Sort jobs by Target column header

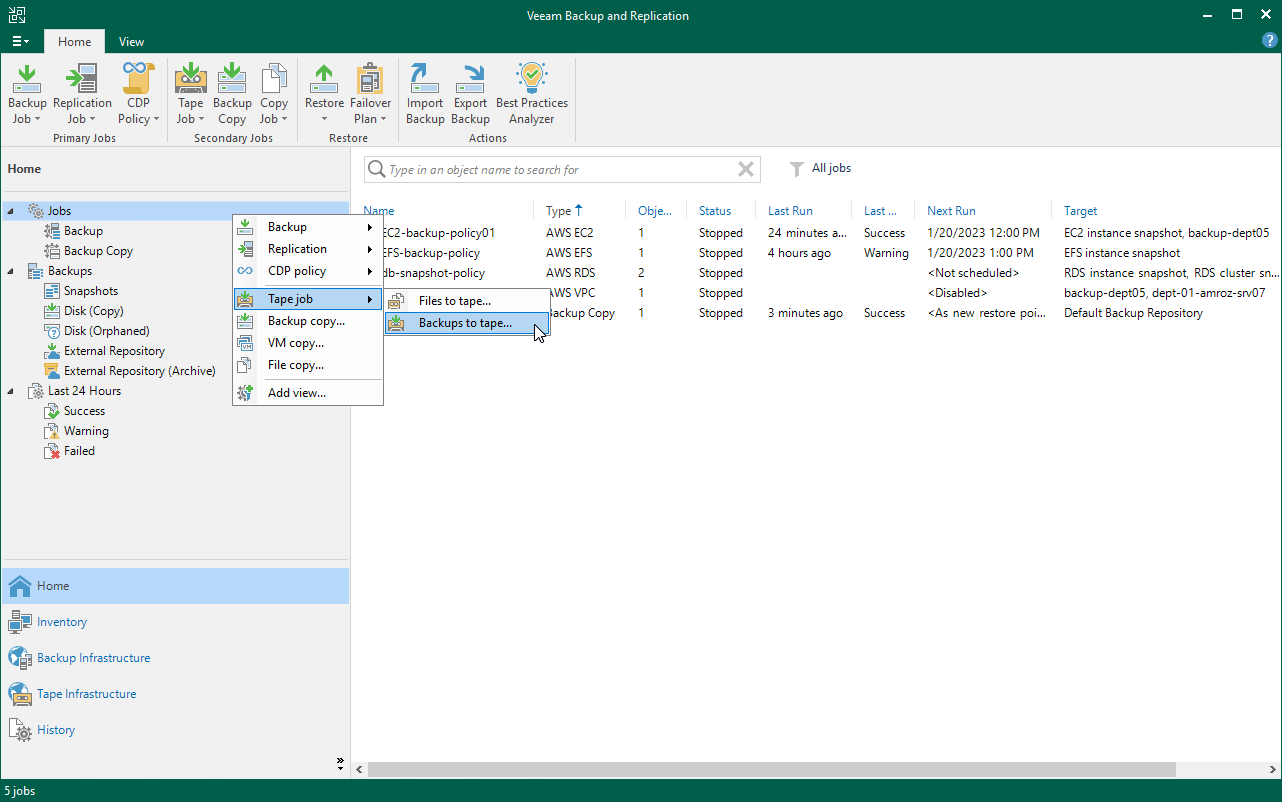tap(1165, 211)
